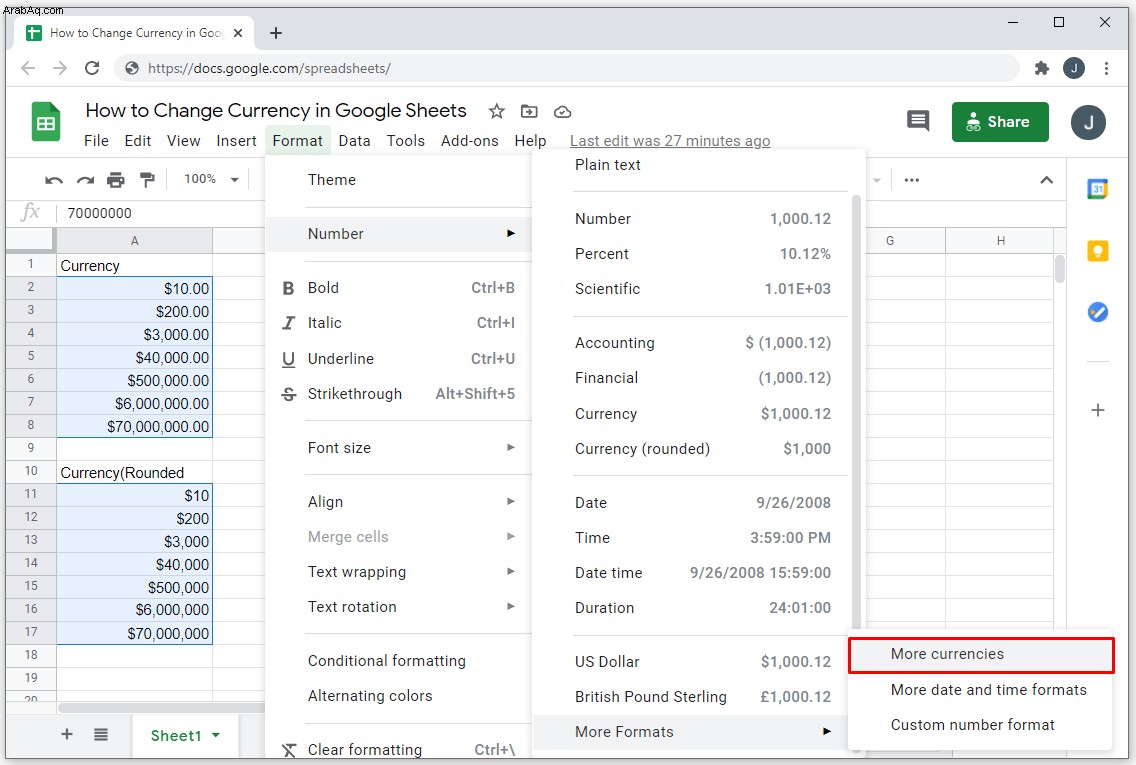Open the move to folder icon
1136x765 pixels.
tap(530, 112)
